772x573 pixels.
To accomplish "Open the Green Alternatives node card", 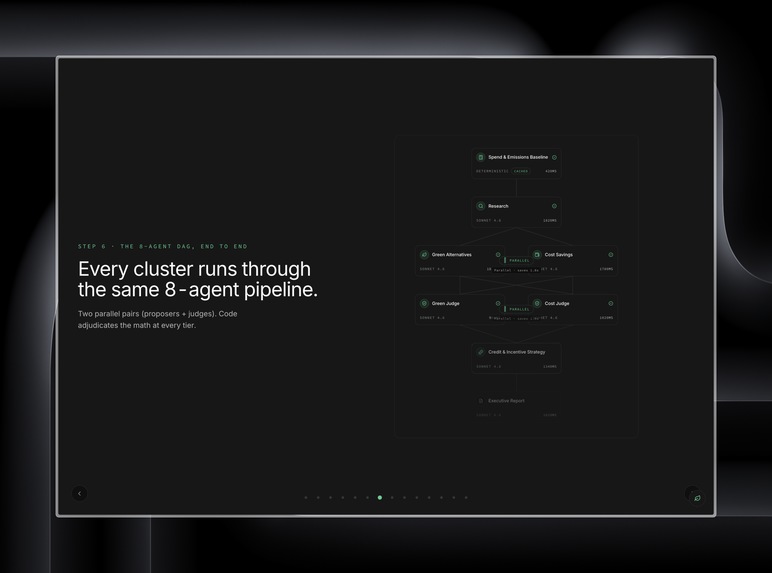I will 460,261.
